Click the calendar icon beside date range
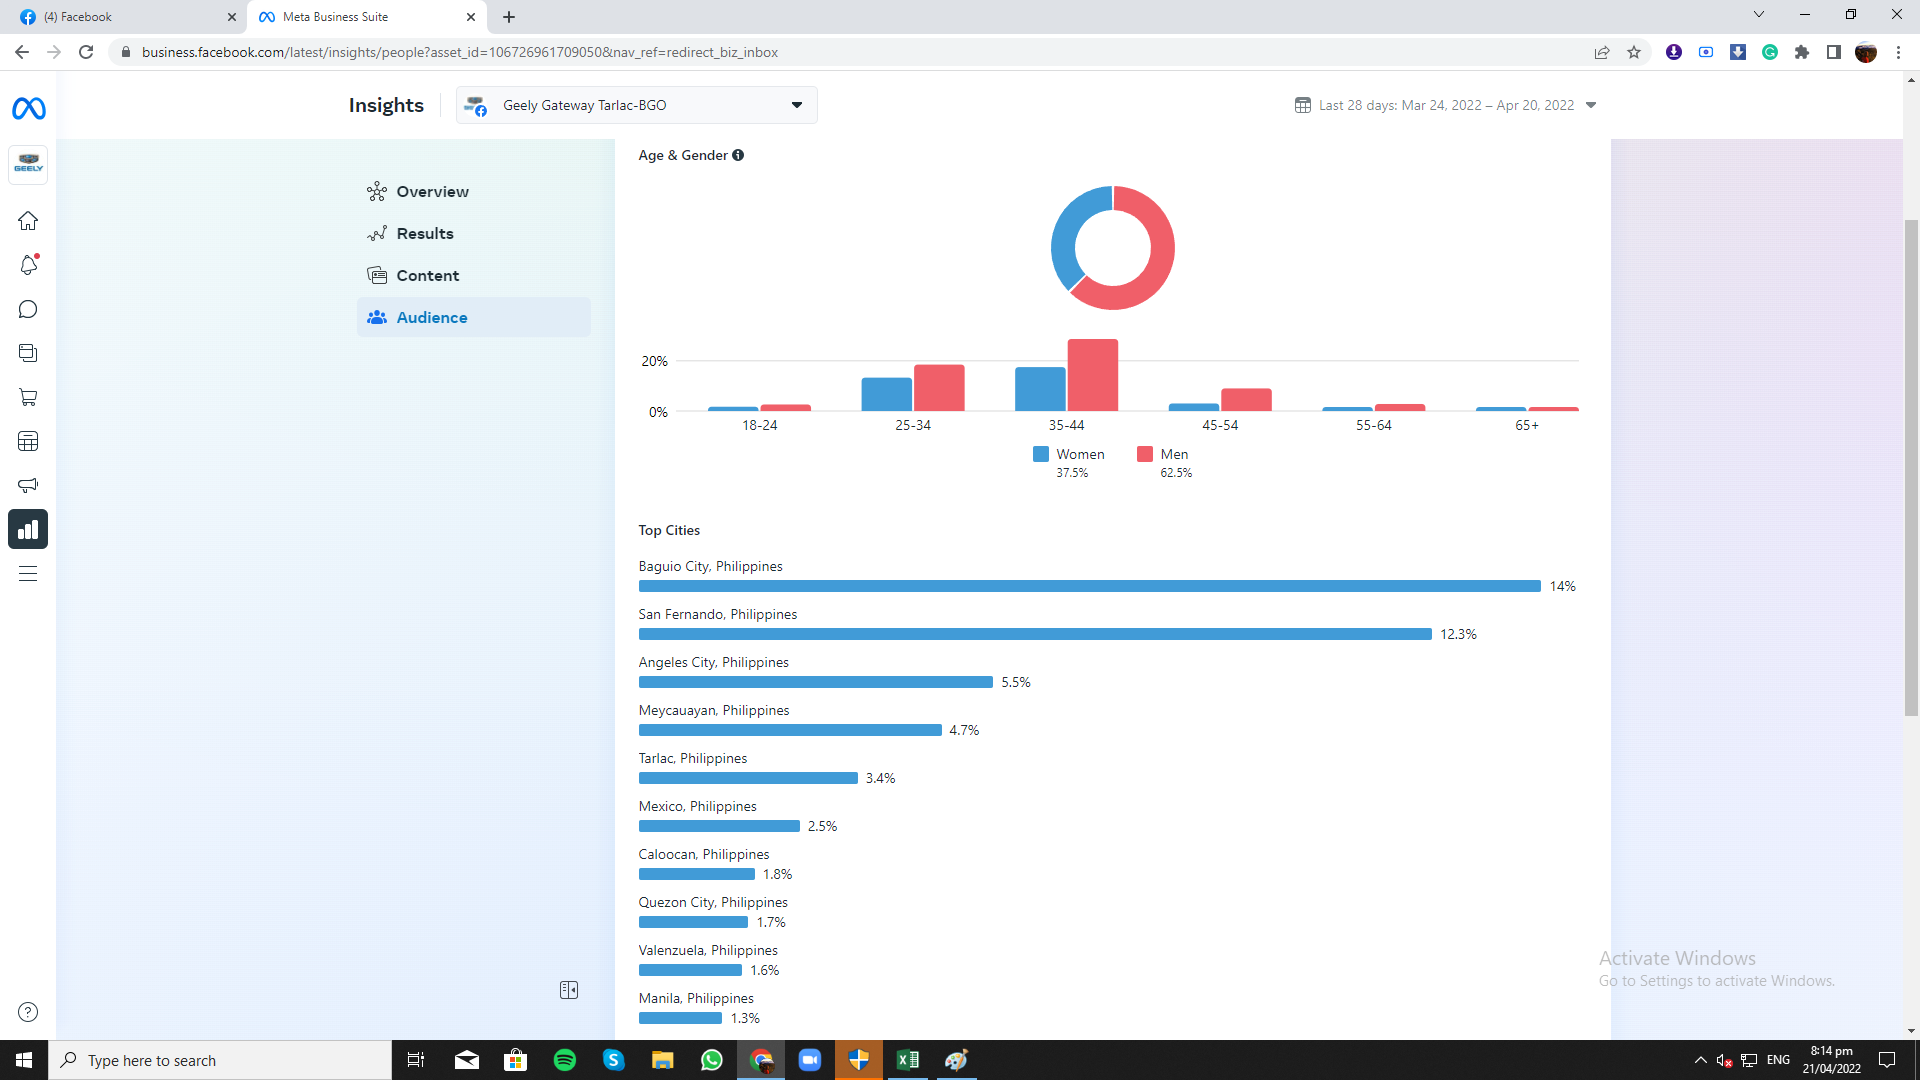The width and height of the screenshot is (1920, 1080). (x=1303, y=105)
